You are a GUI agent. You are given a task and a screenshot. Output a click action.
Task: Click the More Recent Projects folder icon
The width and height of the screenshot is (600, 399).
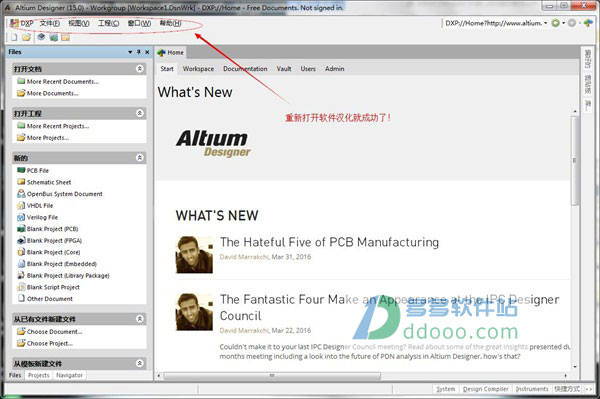(21, 125)
